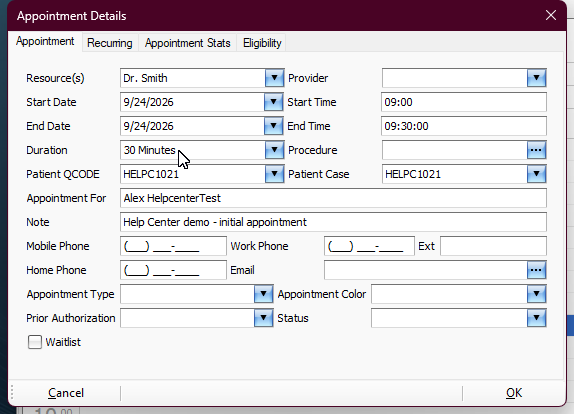Click the Work Phone input field
The height and width of the screenshot is (414, 574).
[369, 246]
